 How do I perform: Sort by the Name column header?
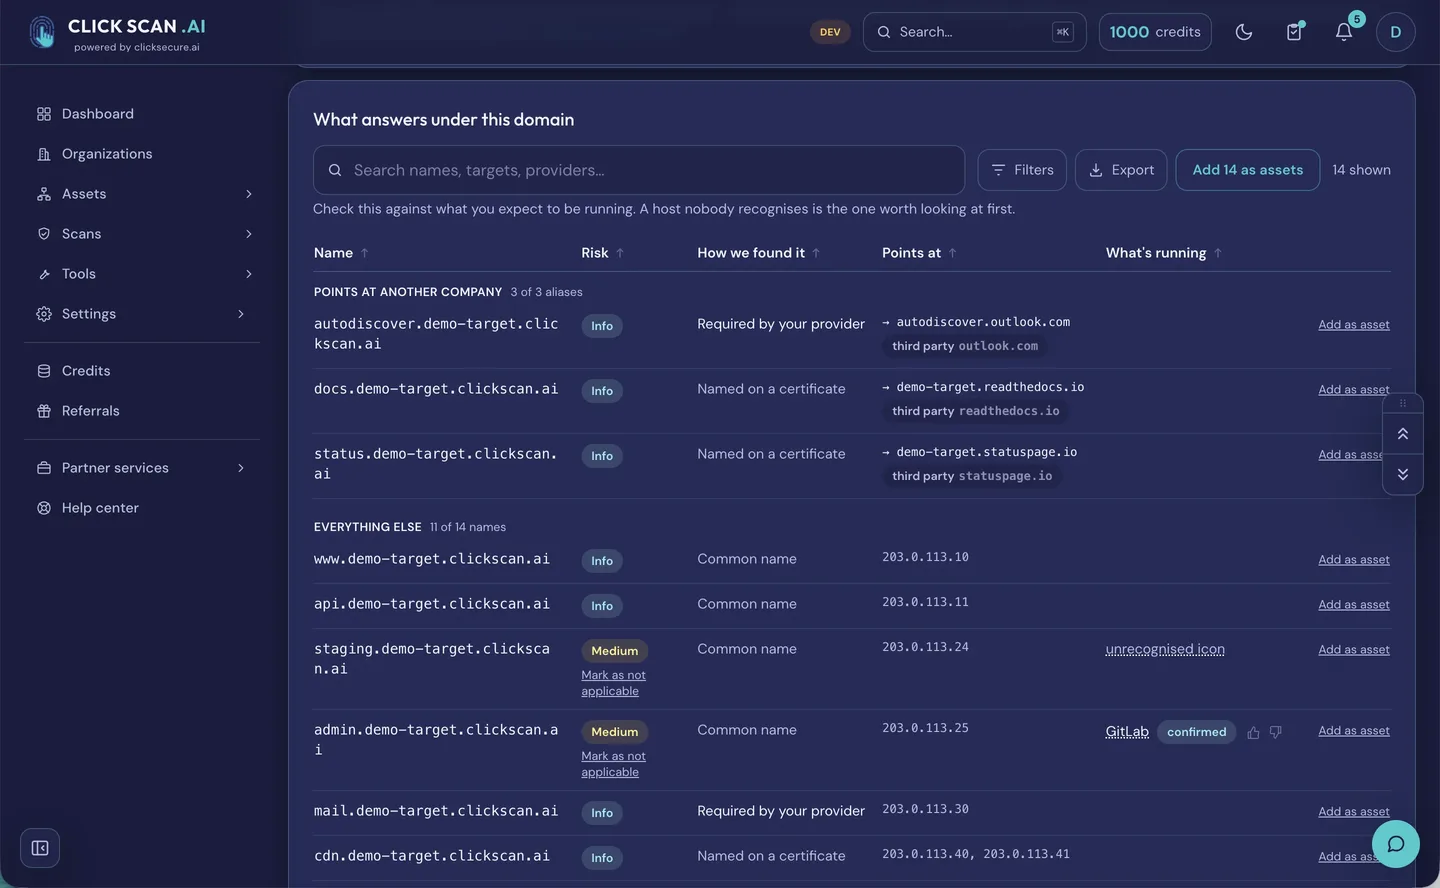coord(341,253)
